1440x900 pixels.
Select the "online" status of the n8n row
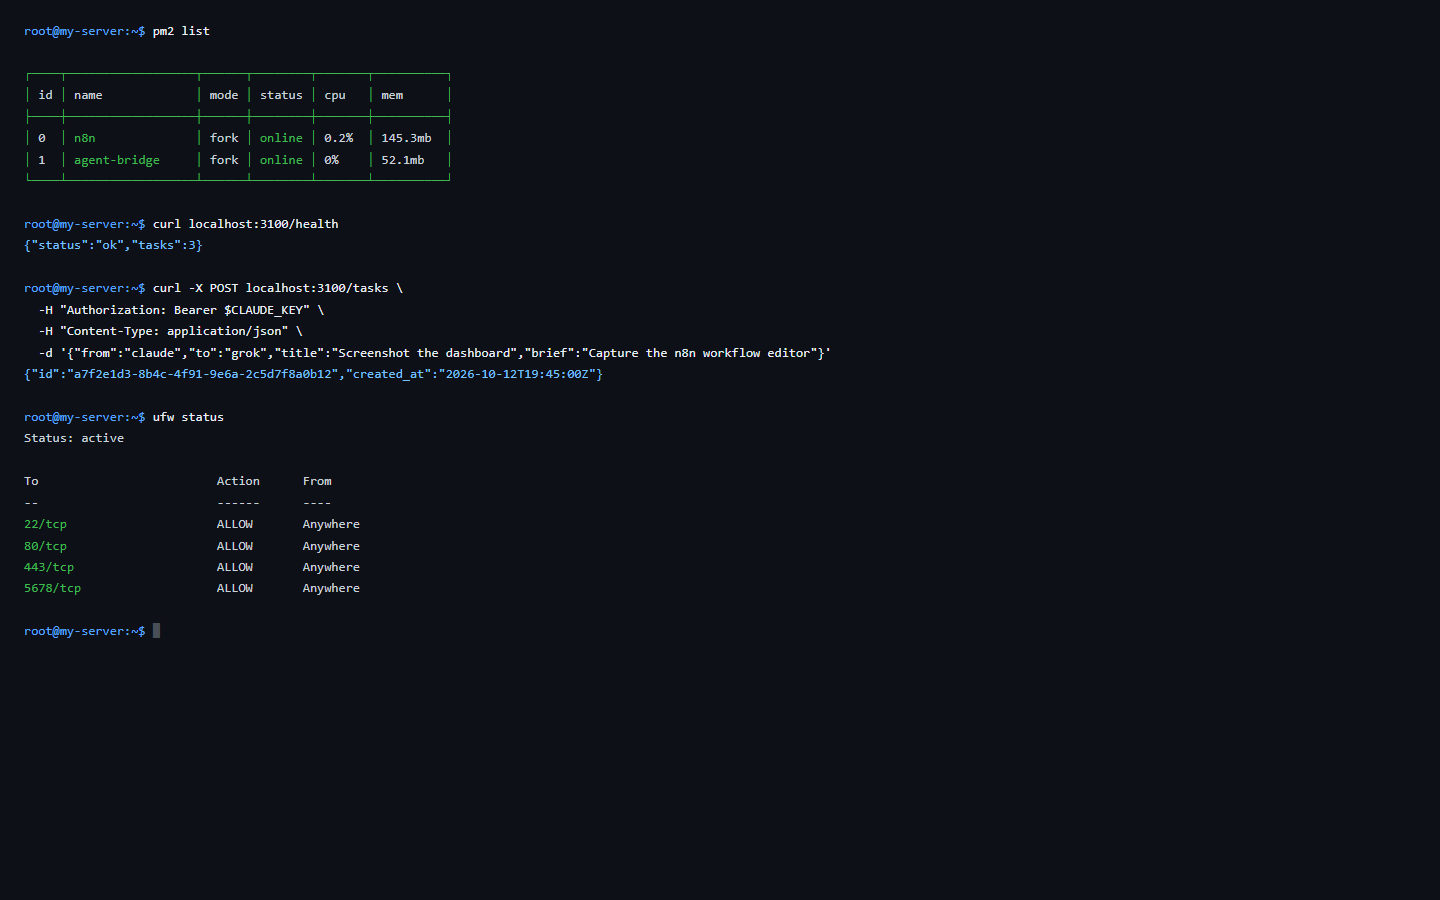[281, 138]
